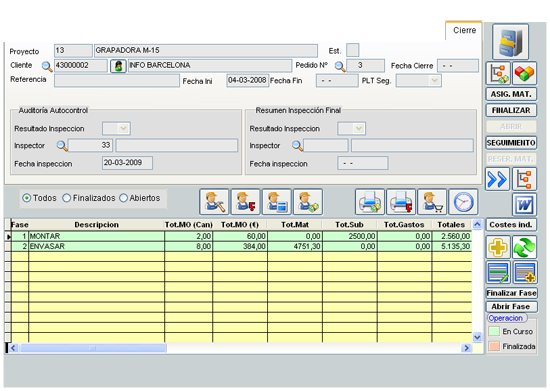Click the Referencia input field

point(117,81)
